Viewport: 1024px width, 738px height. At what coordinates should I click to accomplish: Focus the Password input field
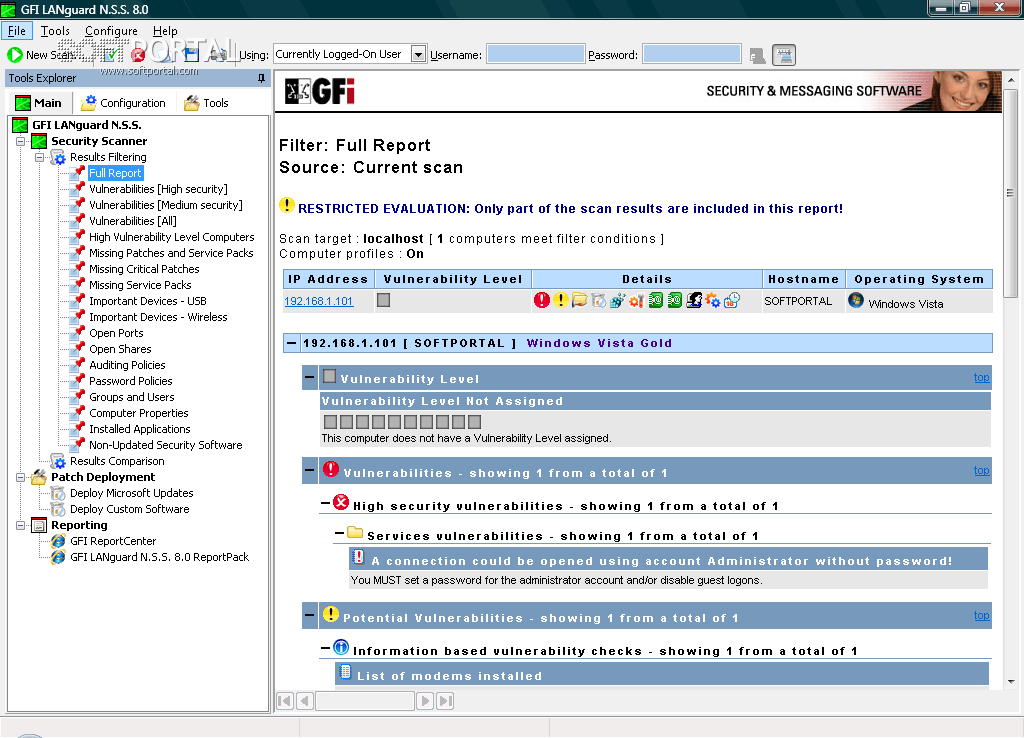[x=692, y=54]
